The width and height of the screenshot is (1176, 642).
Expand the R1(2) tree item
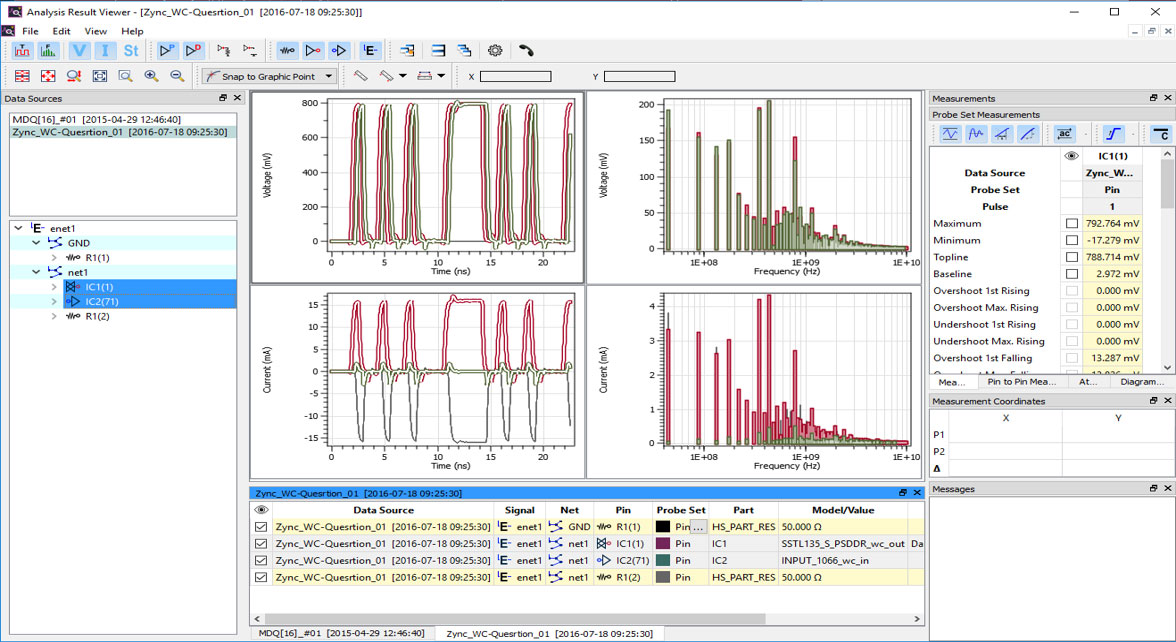pyautogui.click(x=54, y=316)
